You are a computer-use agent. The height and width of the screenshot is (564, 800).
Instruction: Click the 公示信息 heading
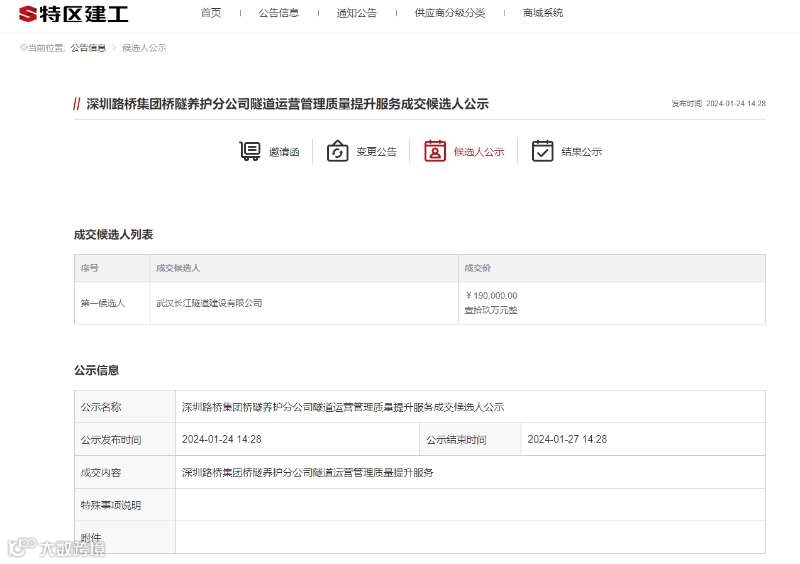[96, 370]
